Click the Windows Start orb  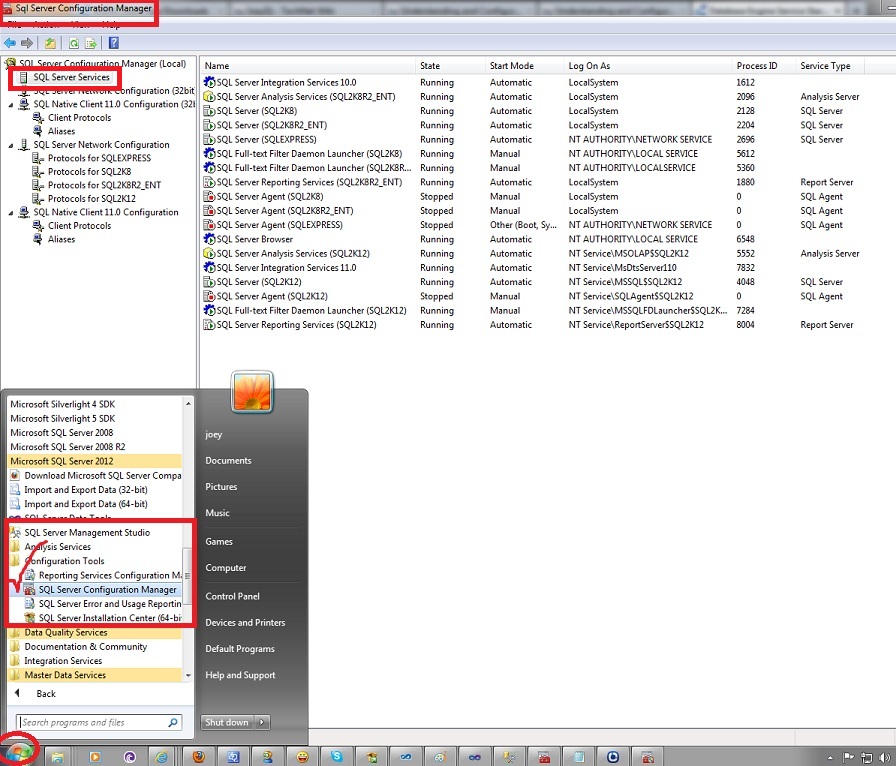(18, 752)
